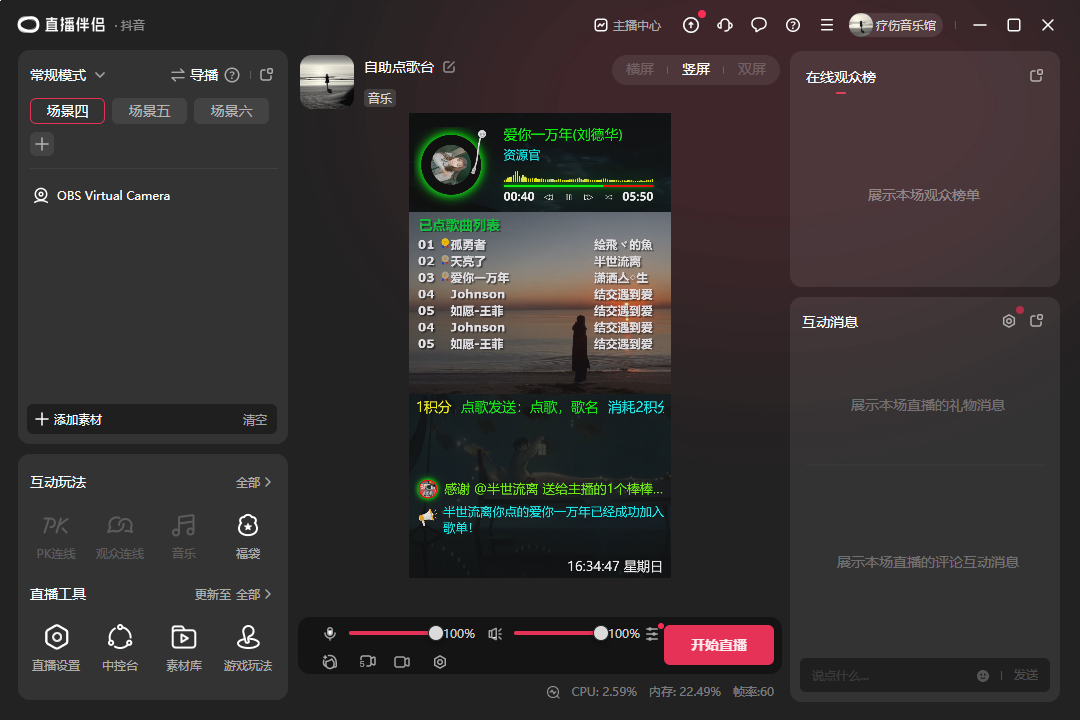The width and height of the screenshot is (1080, 720).
Task: Open 游戏玩法 game play tool
Action: click(x=247, y=647)
